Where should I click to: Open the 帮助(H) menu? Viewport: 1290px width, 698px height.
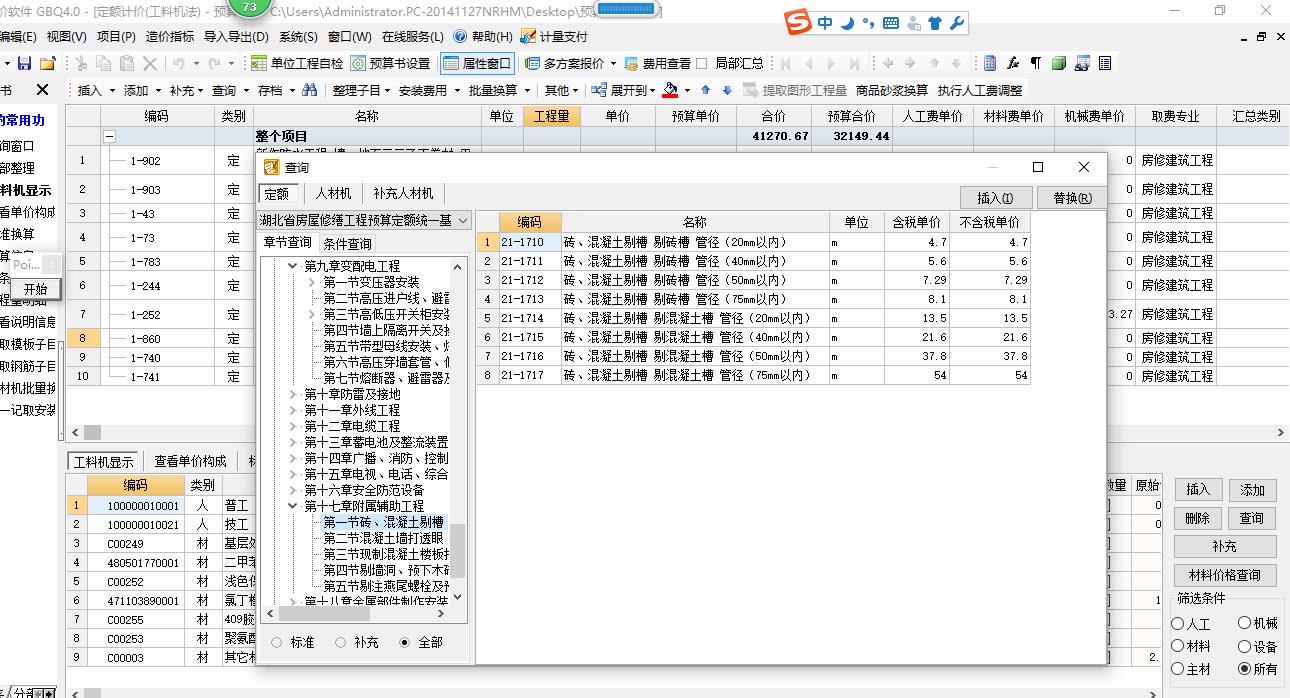click(x=483, y=37)
